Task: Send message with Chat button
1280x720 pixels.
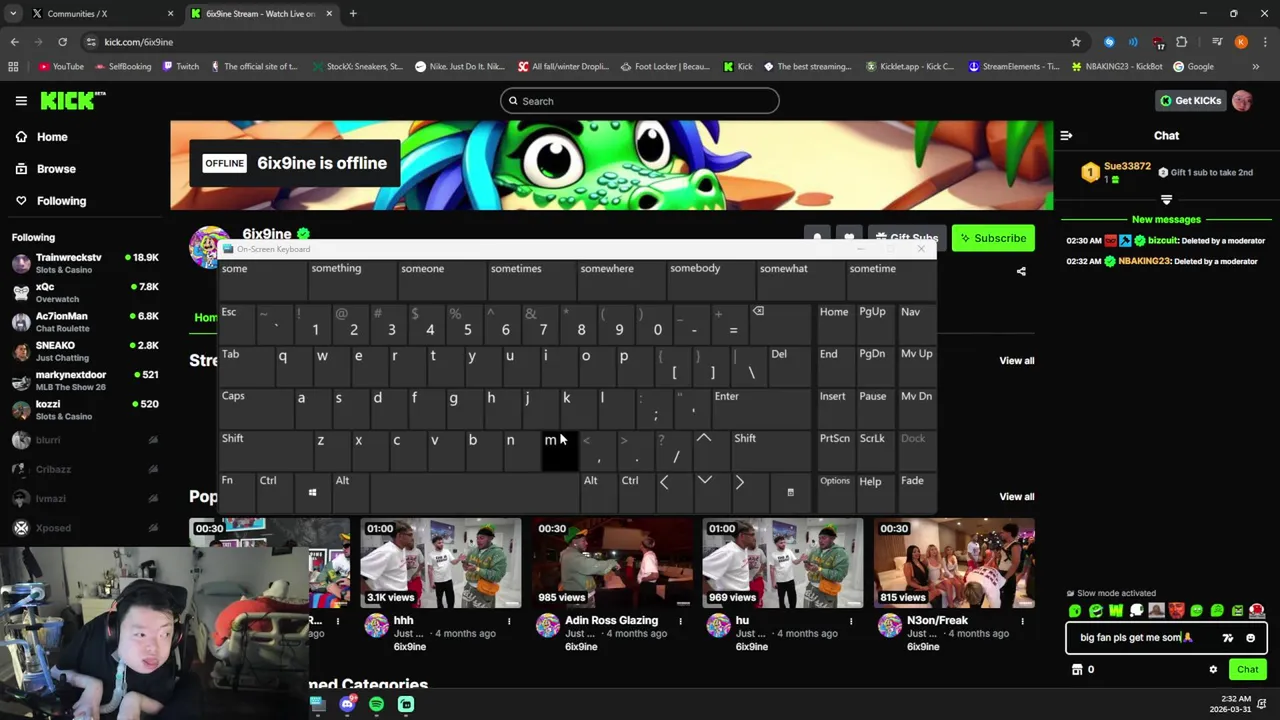Action: [x=1248, y=670]
